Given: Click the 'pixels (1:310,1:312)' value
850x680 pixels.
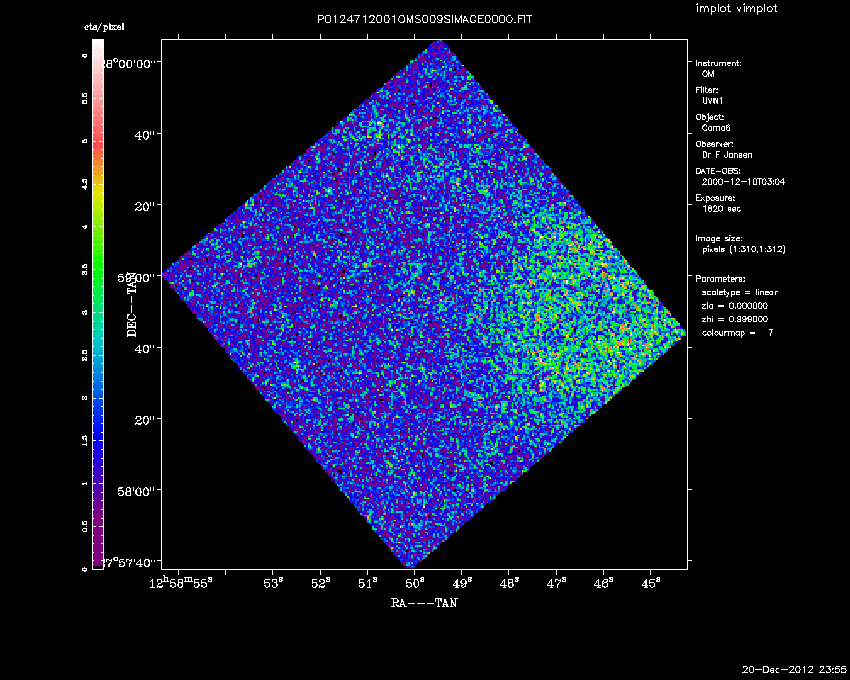Looking at the screenshot, I should 744,249.
